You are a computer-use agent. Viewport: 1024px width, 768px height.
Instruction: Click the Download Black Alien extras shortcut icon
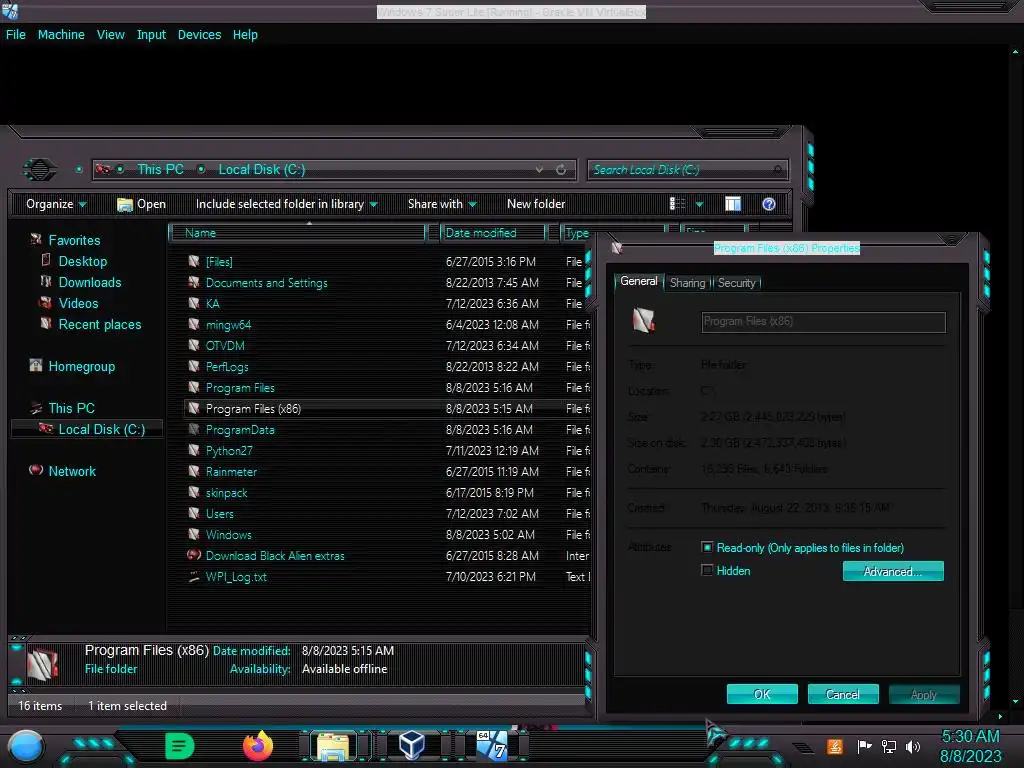[x=193, y=555]
